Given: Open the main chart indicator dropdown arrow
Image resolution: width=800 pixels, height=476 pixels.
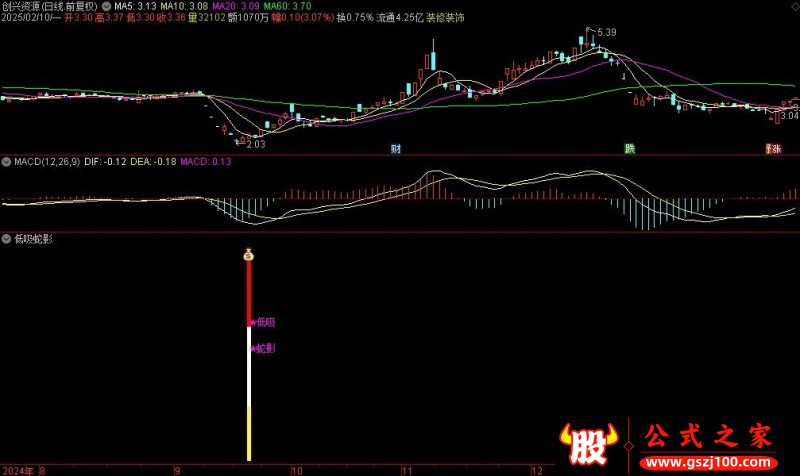Looking at the screenshot, I should (106, 7).
